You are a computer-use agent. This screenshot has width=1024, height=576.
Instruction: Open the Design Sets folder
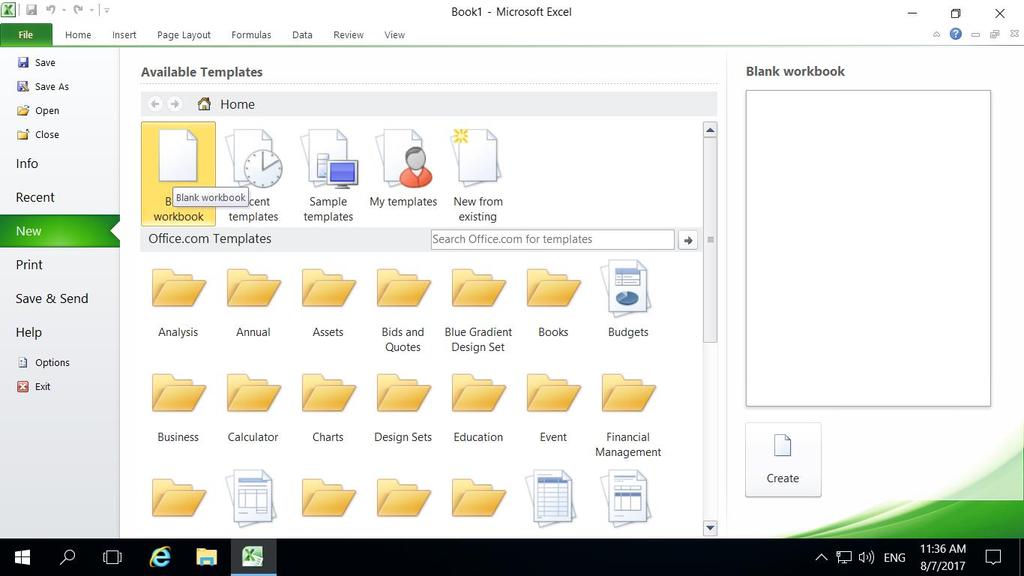pos(403,408)
